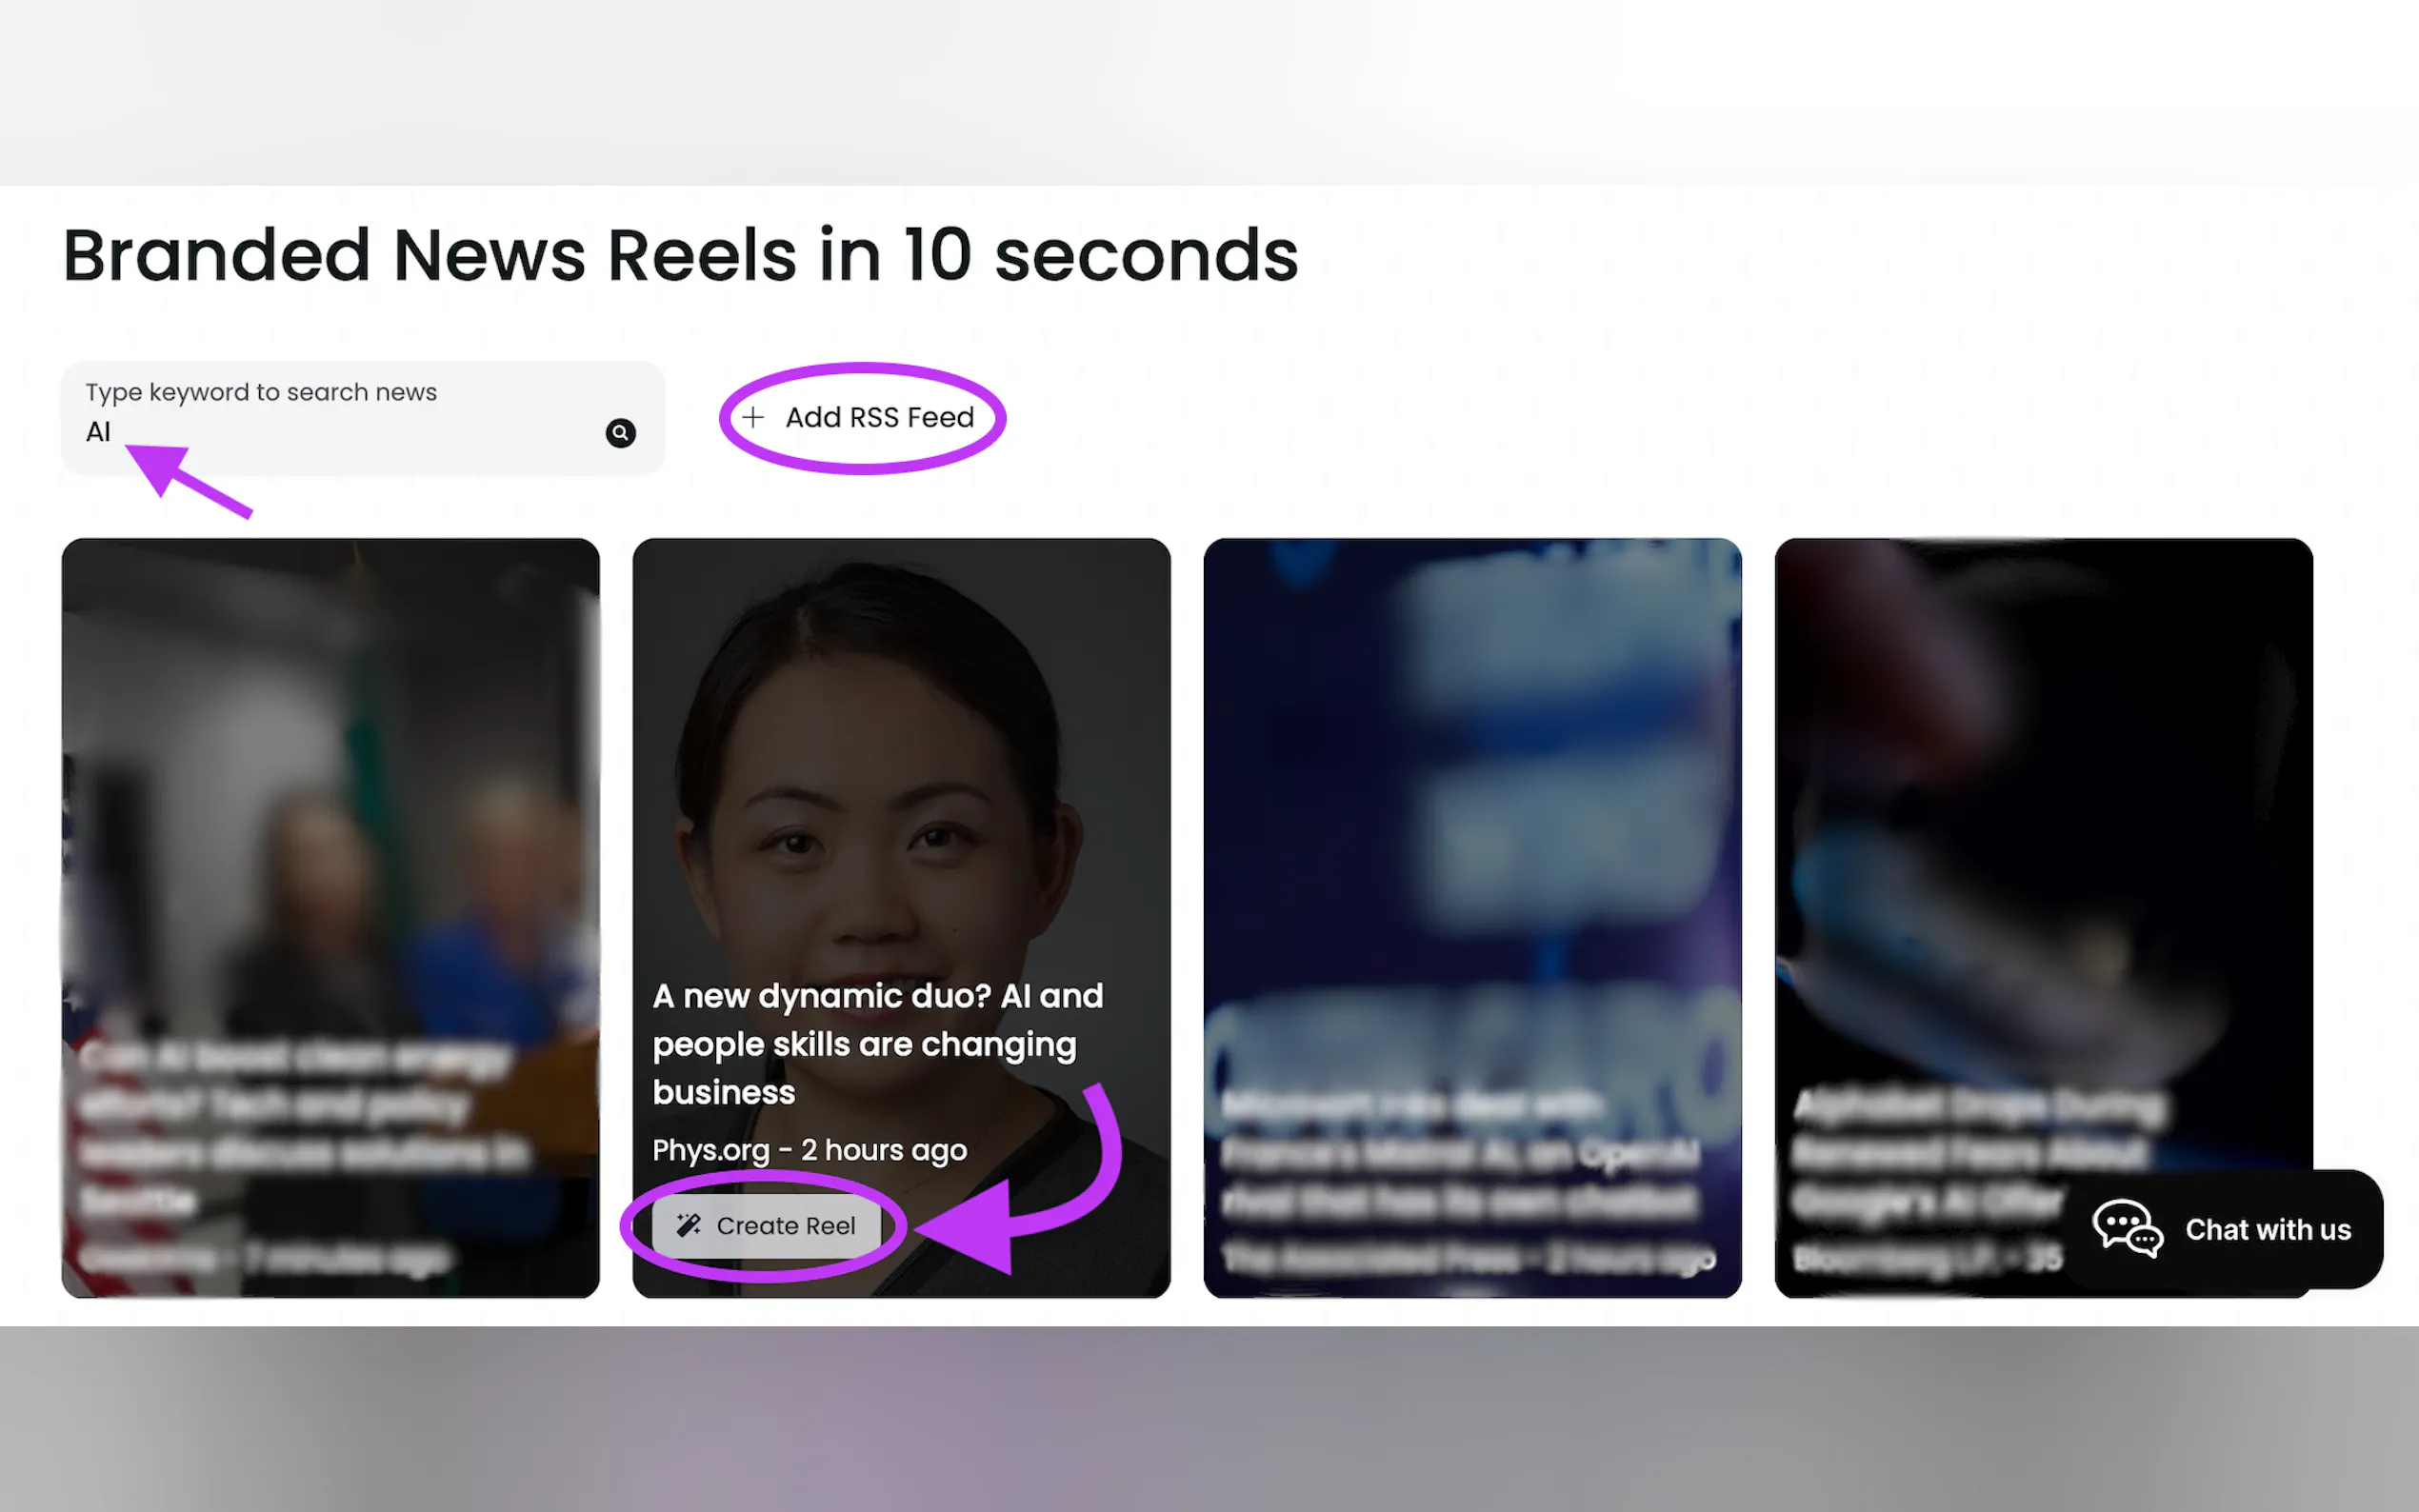
Task: Click the Phys.org - 2 hours ago source line
Action: click(809, 1150)
